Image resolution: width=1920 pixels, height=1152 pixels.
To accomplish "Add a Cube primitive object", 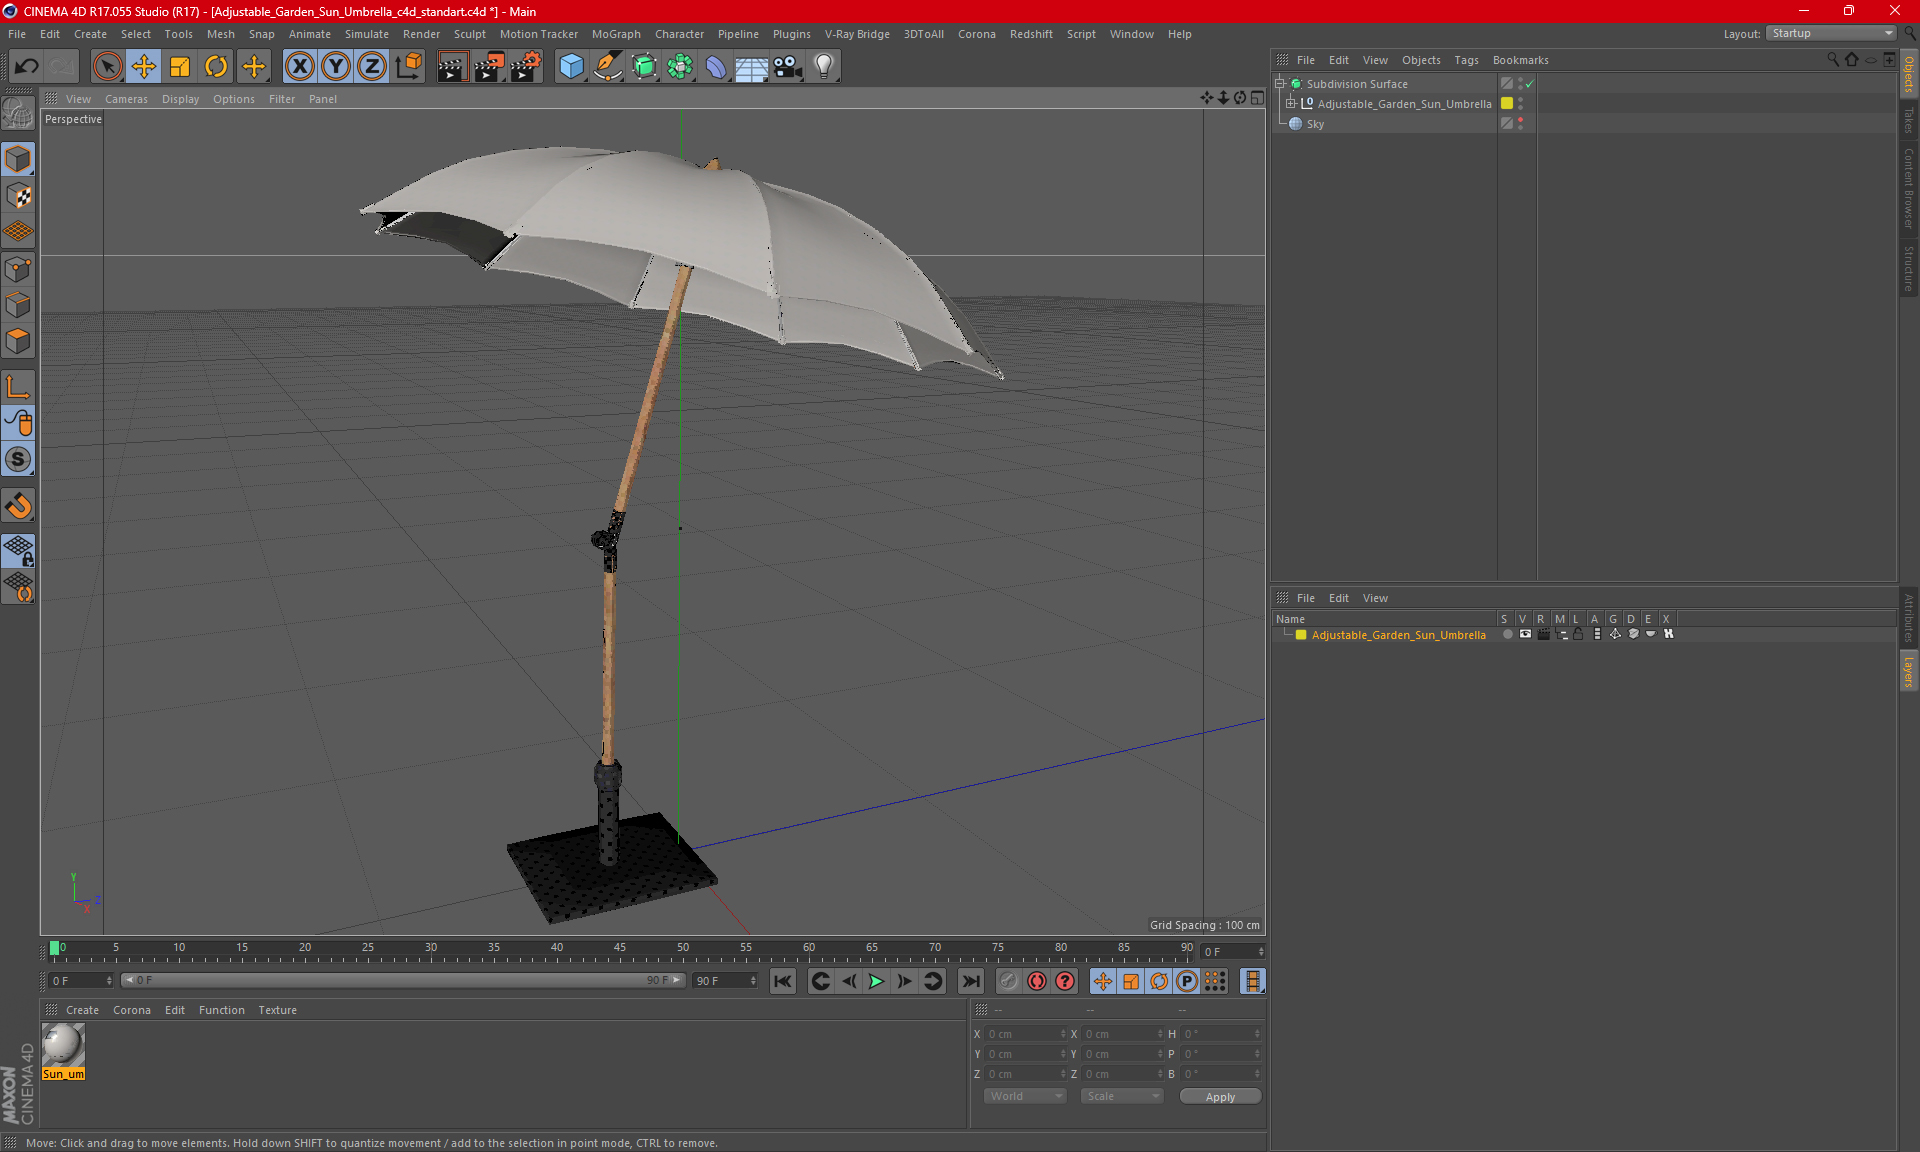I will (571, 67).
